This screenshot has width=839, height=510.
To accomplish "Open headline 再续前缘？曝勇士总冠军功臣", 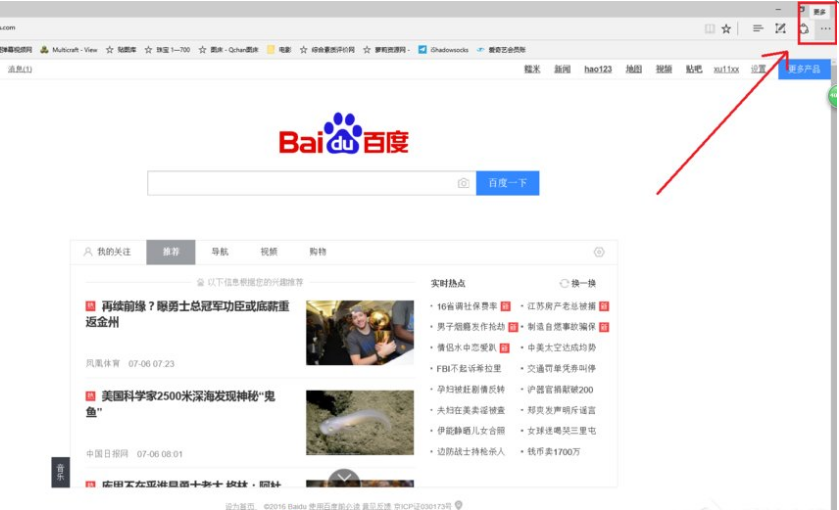I will 187,314.
